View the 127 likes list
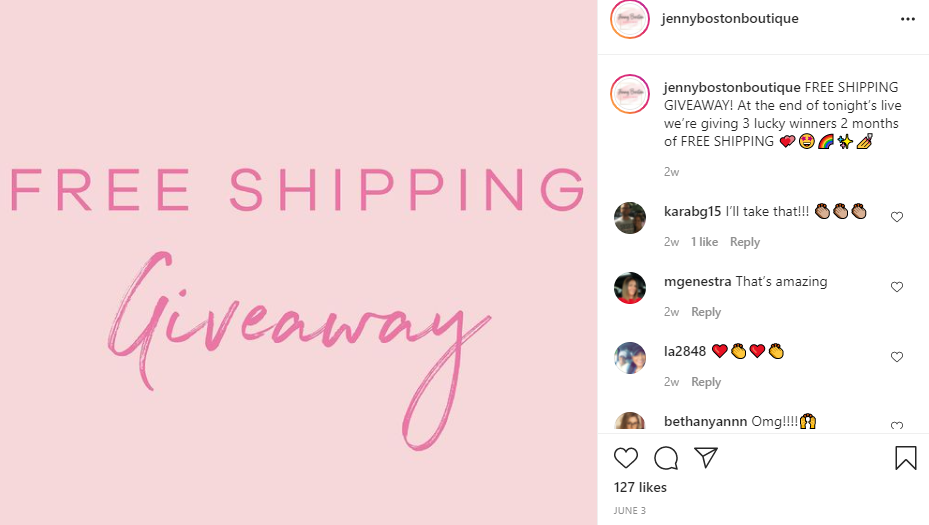 tap(640, 487)
